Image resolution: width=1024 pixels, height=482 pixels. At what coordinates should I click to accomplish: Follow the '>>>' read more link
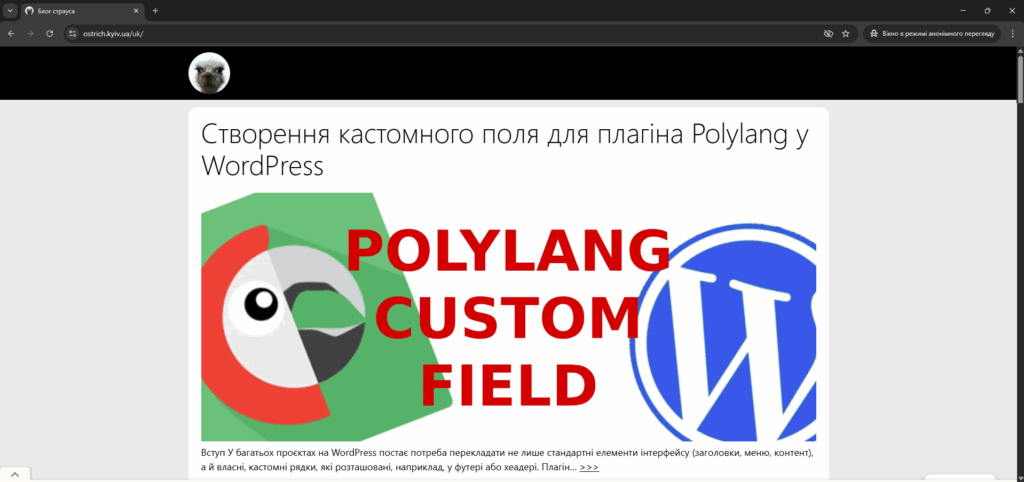pos(589,468)
